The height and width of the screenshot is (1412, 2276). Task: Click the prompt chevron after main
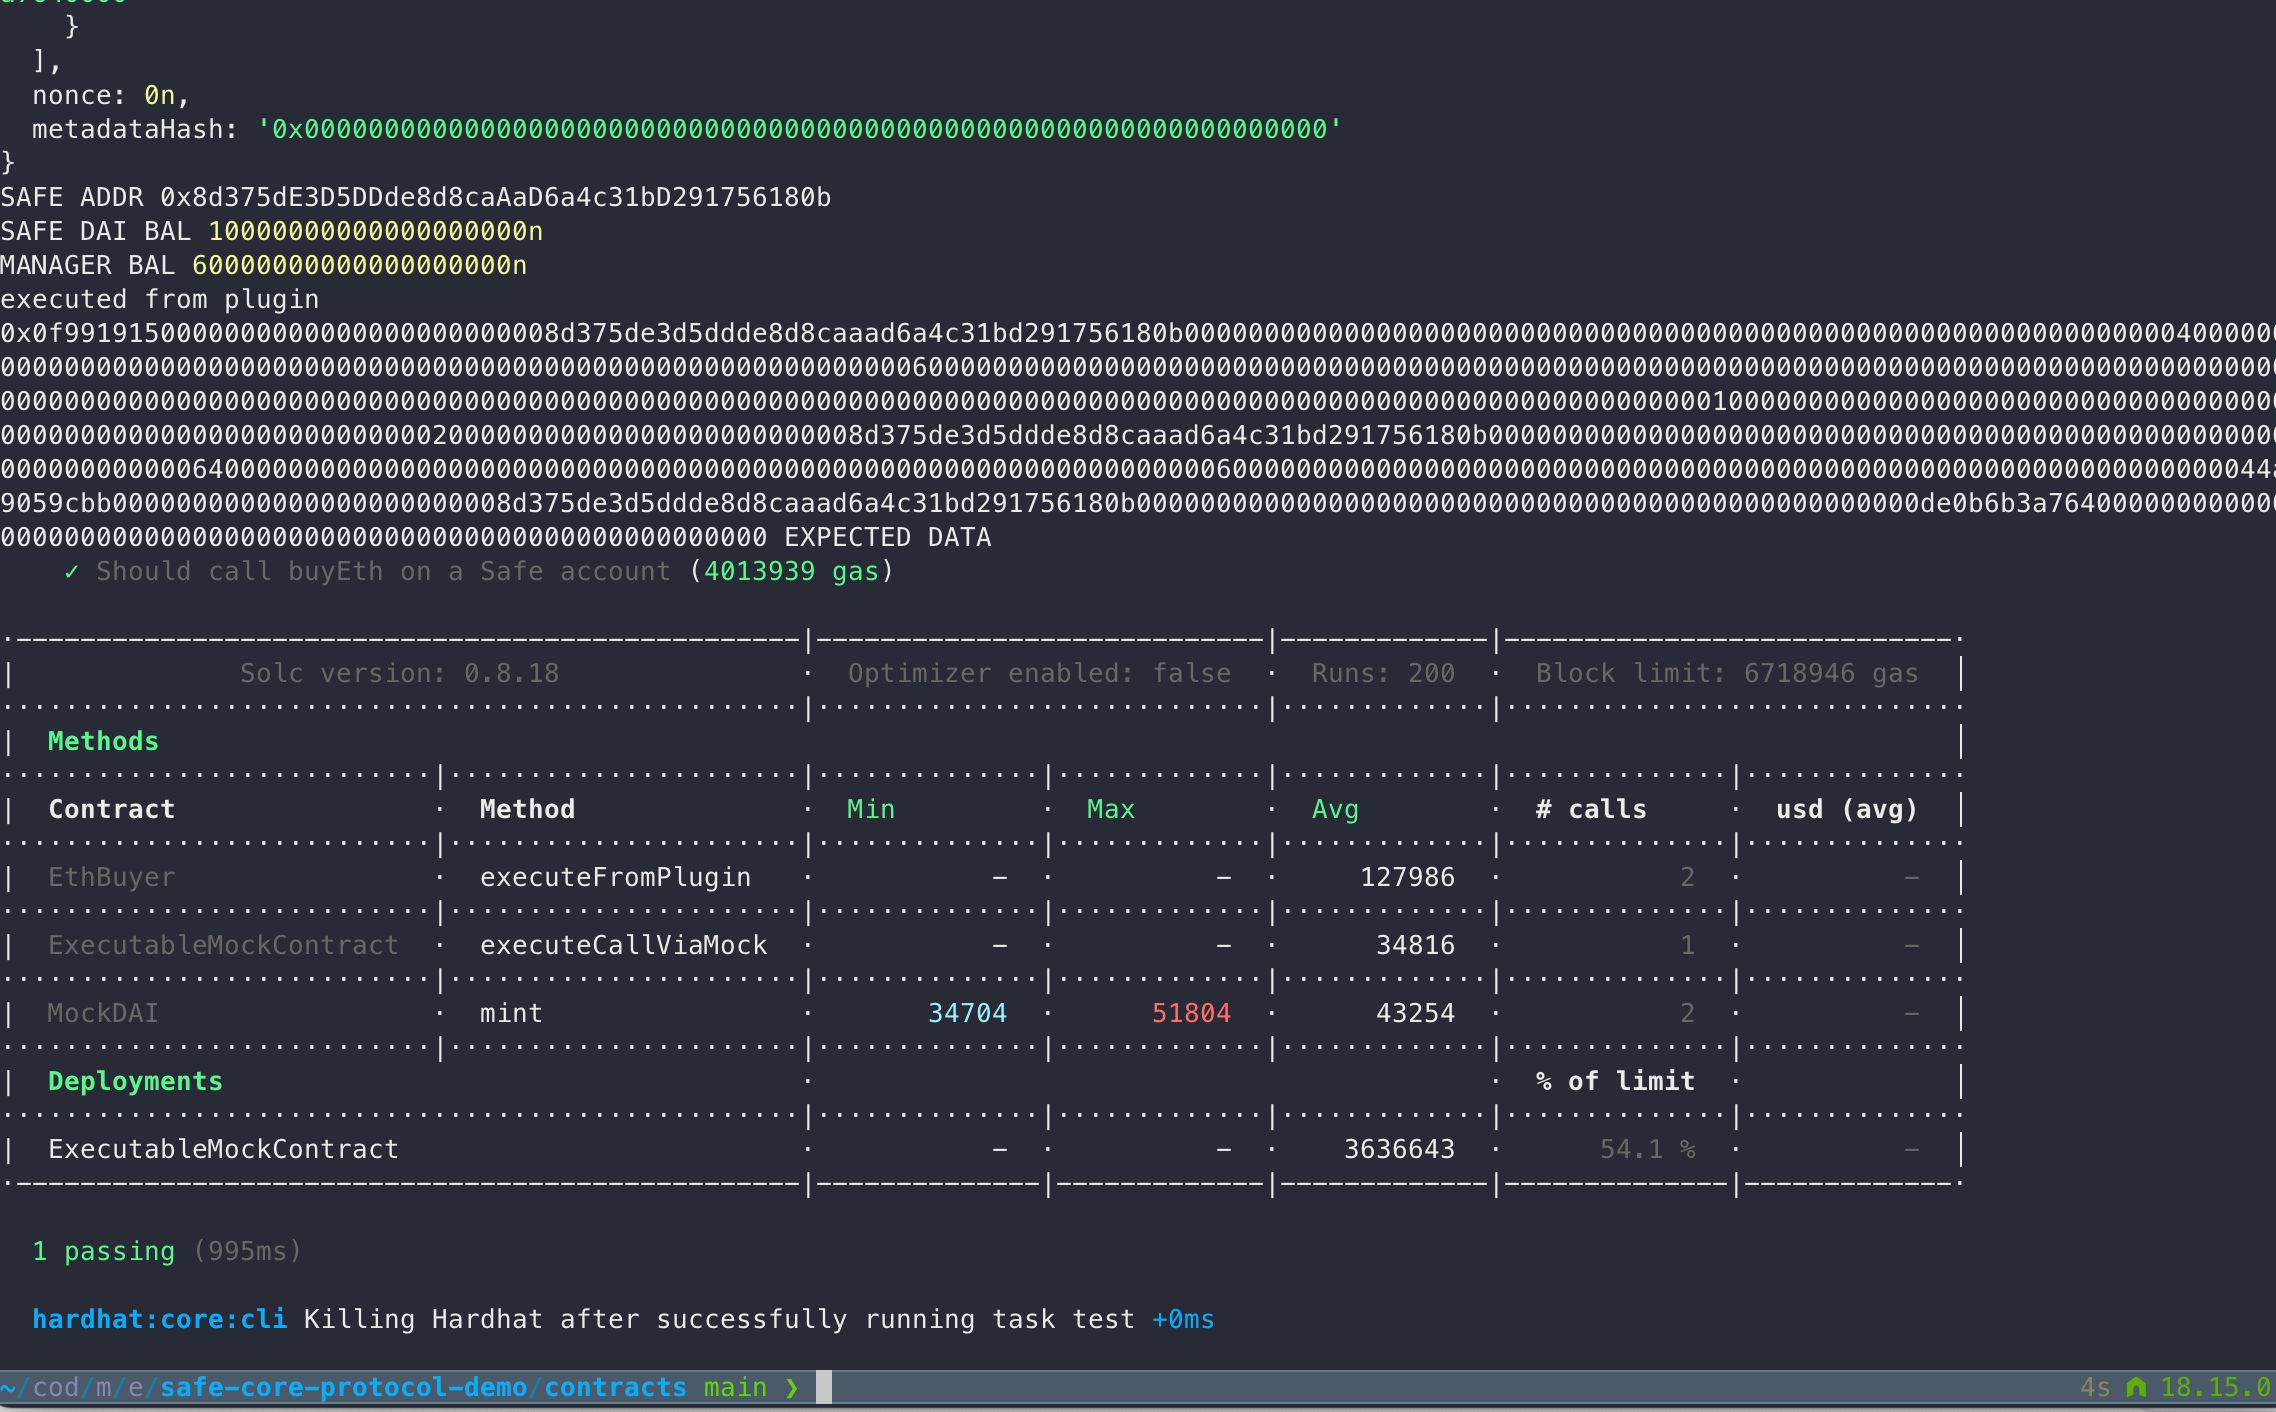pos(792,1387)
